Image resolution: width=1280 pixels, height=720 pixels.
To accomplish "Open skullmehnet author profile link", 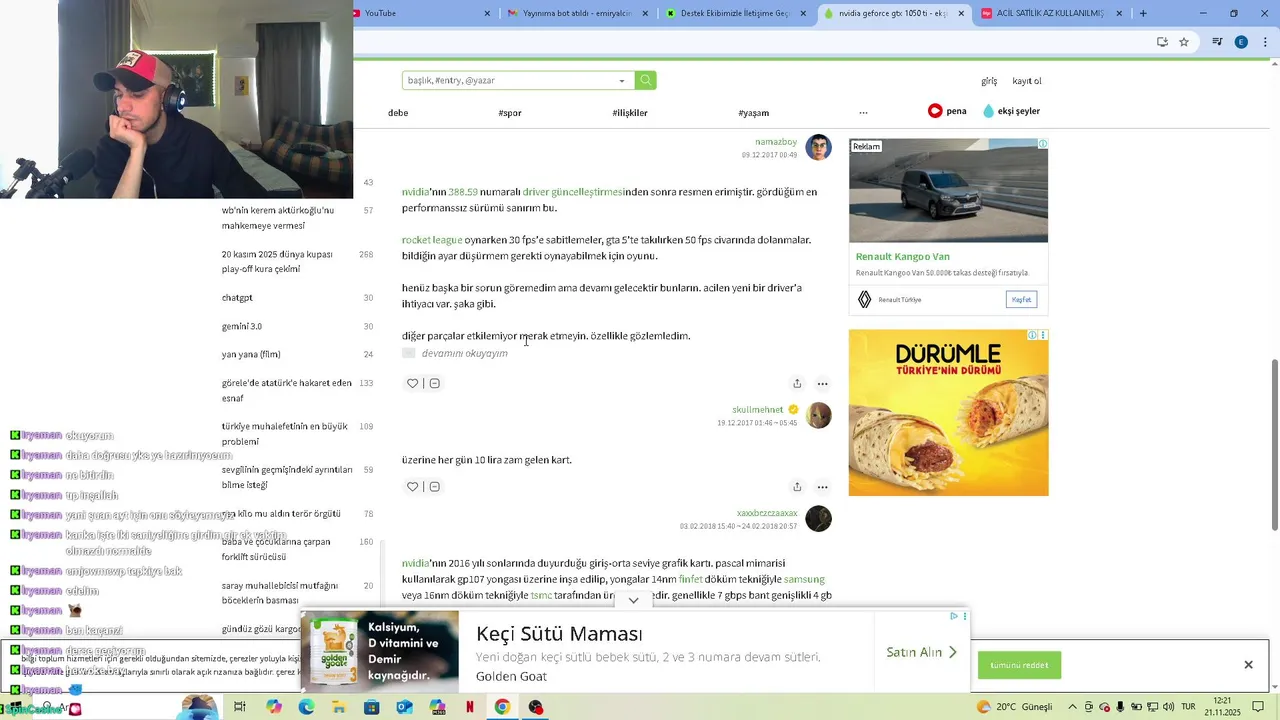I will pos(758,410).
